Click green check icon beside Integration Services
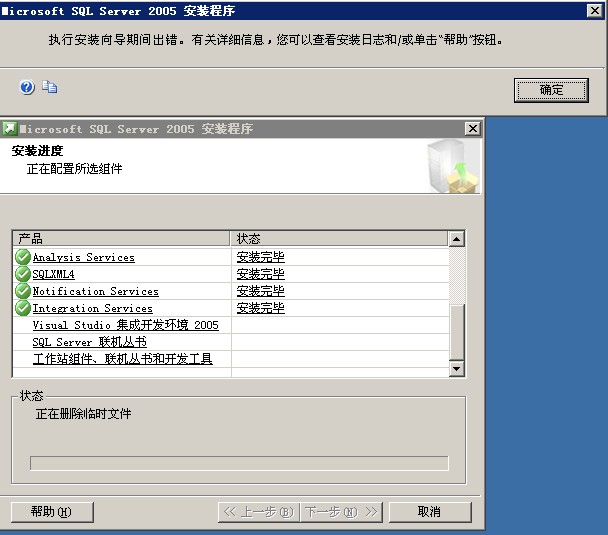The height and width of the screenshot is (535, 608). [x=23, y=308]
